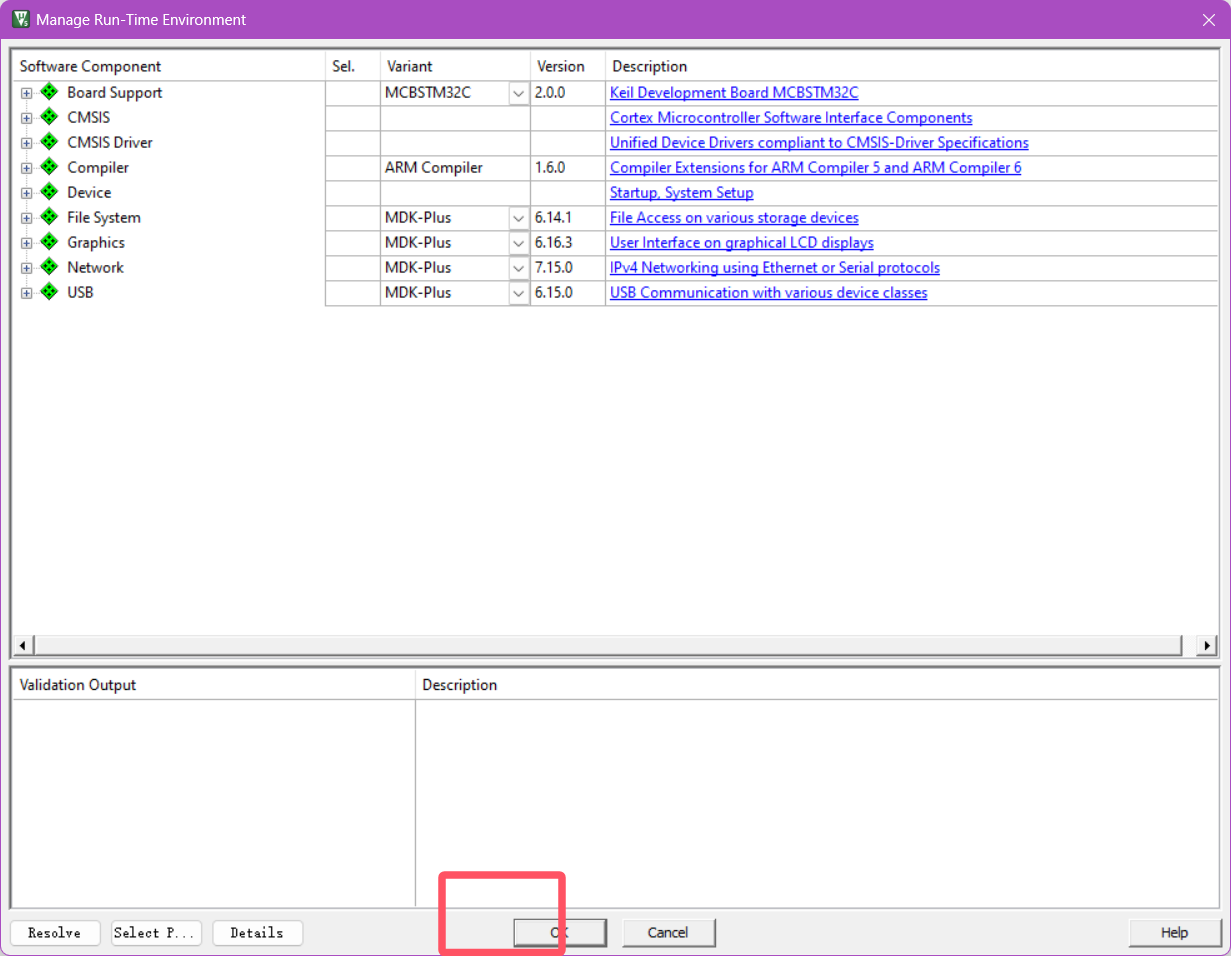
Task: Click the Software Component column header
Action: (x=168, y=66)
